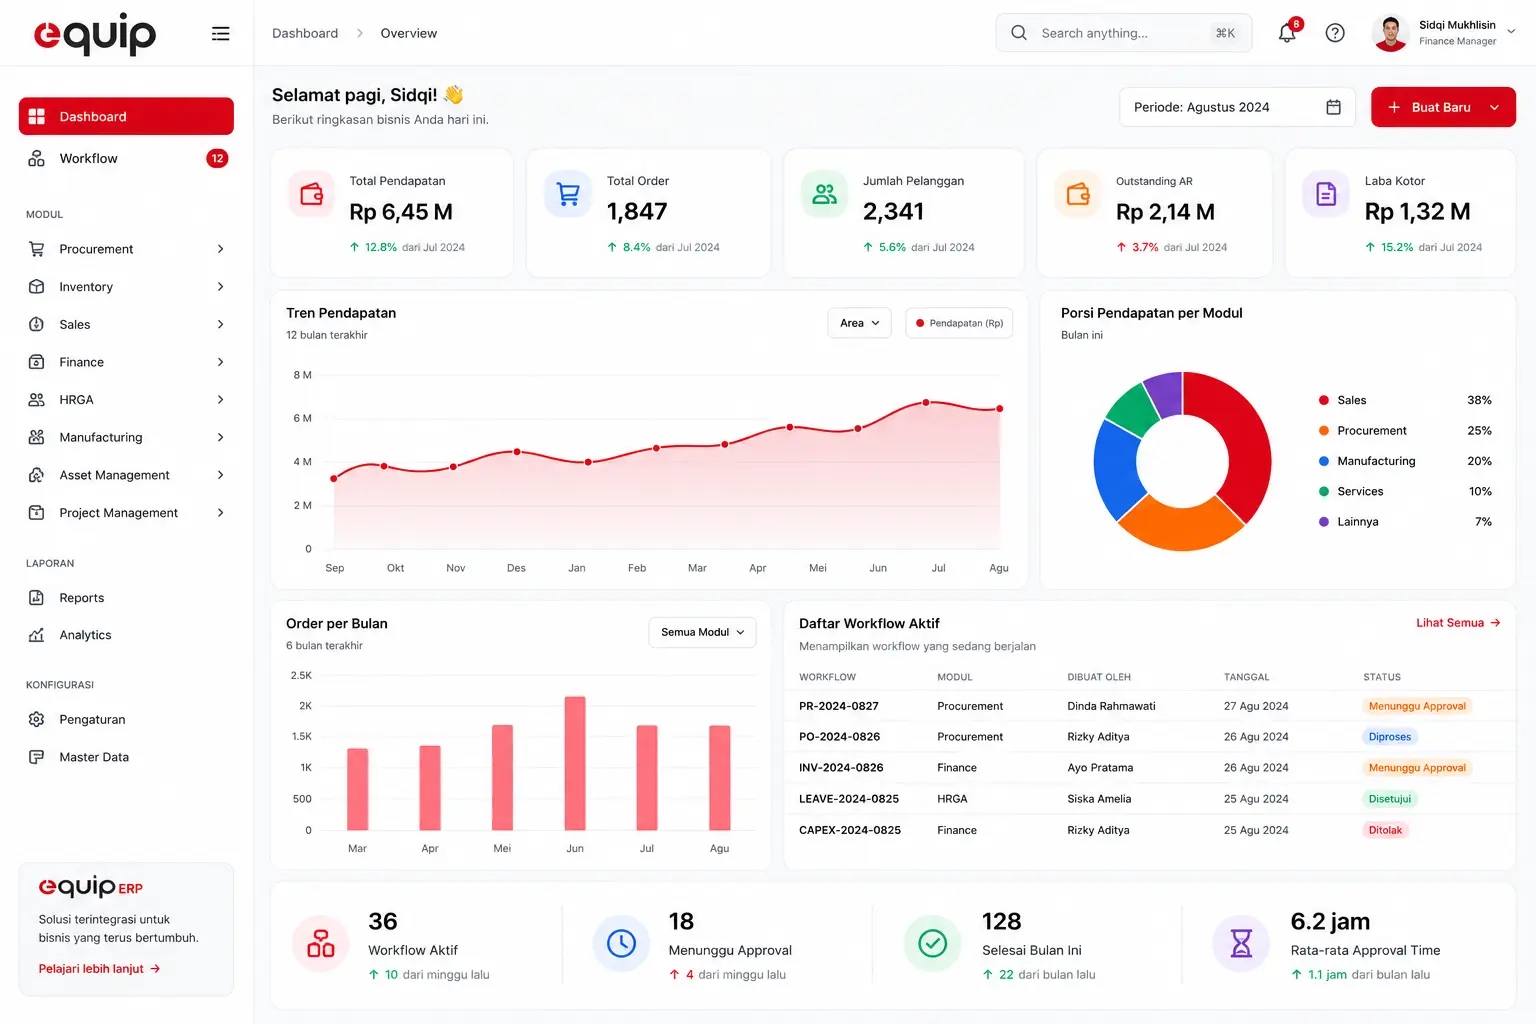This screenshot has width=1536, height=1024.
Task: Toggle the Pendapatan (Rp) legend series
Action: (959, 323)
